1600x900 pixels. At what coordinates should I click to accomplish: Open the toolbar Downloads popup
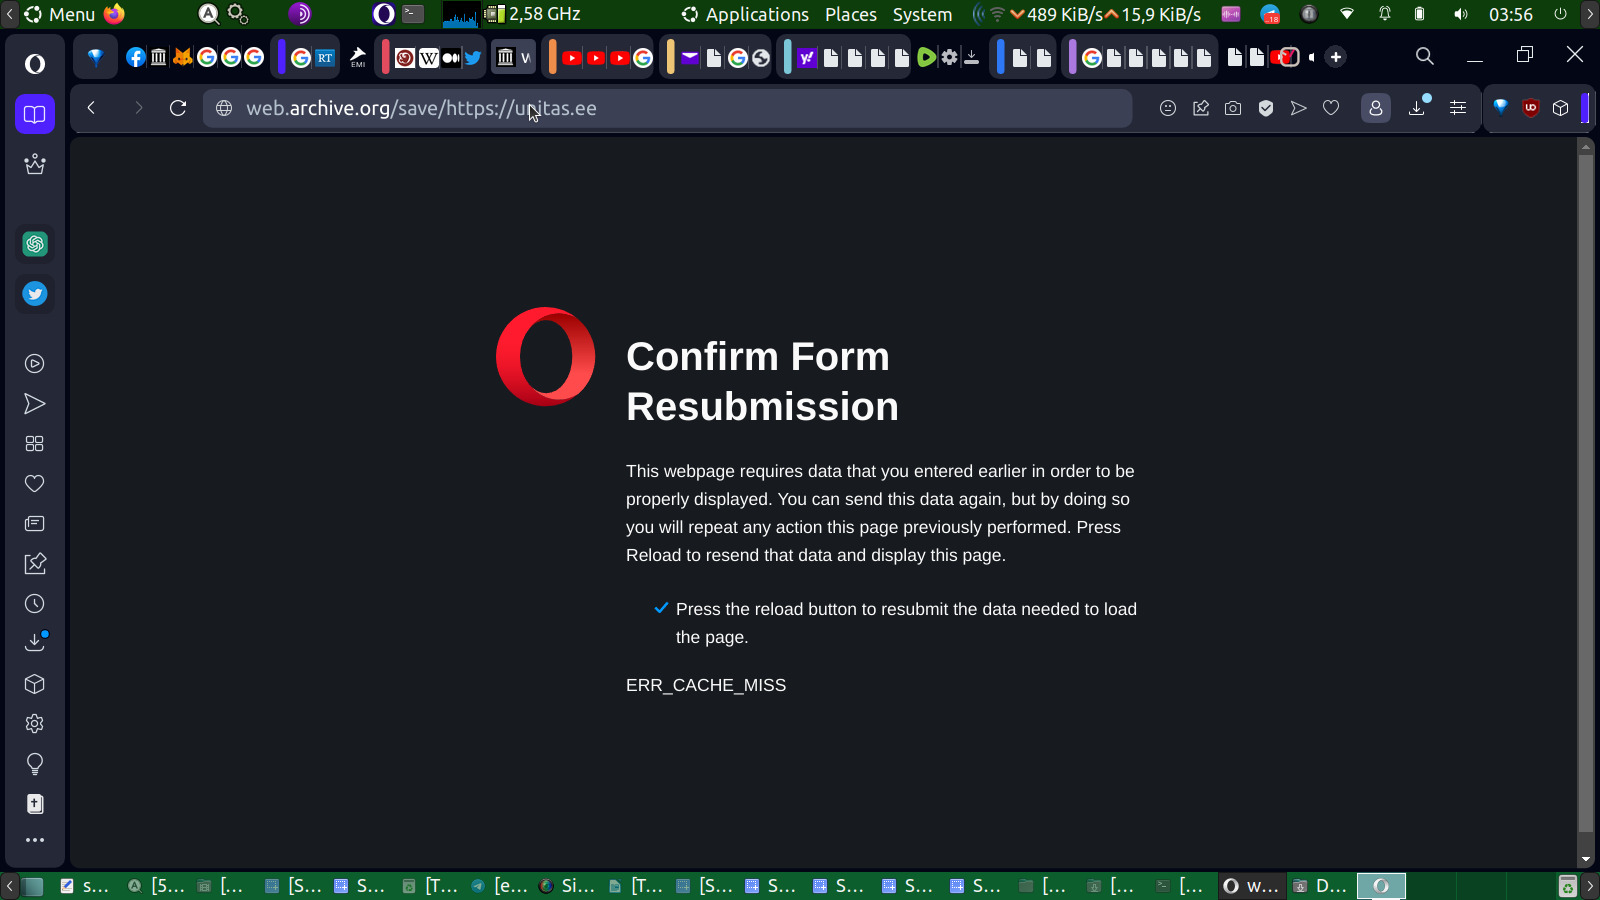click(1418, 107)
